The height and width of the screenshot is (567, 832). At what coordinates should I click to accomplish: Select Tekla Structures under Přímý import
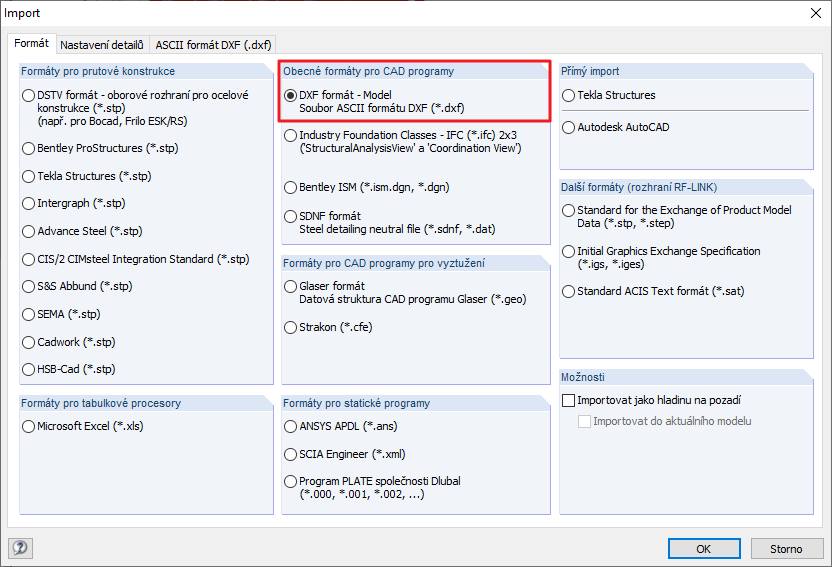(568, 95)
